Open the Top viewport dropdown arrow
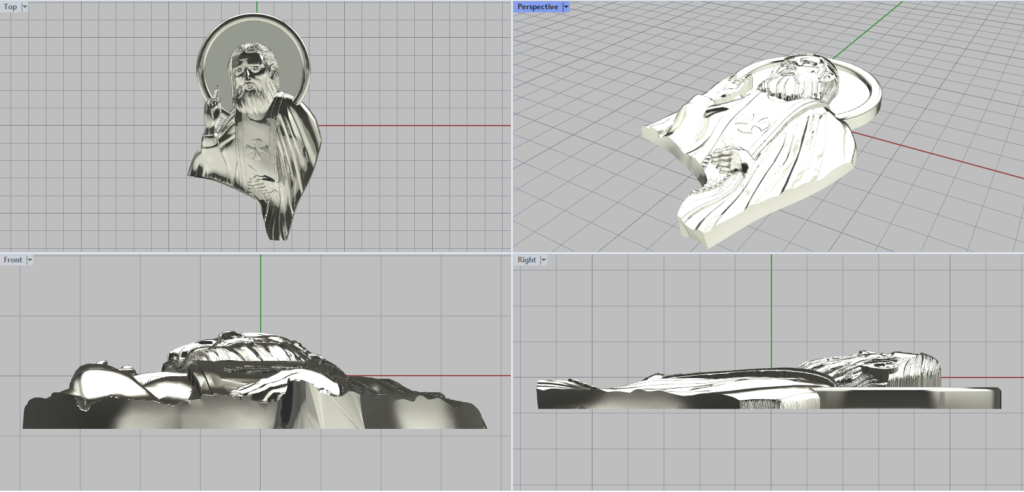This screenshot has width=1024, height=492. point(24,7)
